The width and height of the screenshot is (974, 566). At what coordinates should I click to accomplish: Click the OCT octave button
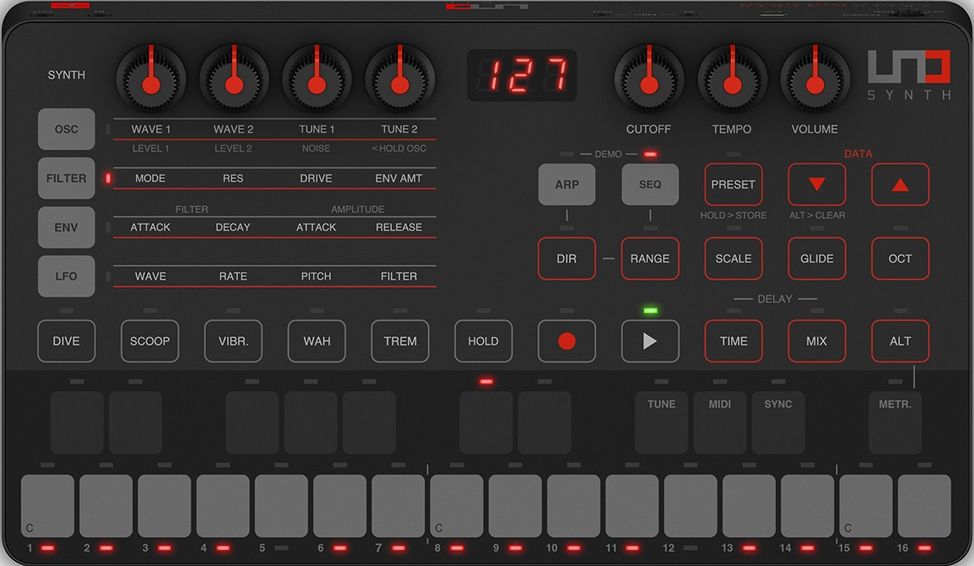click(x=900, y=258)
